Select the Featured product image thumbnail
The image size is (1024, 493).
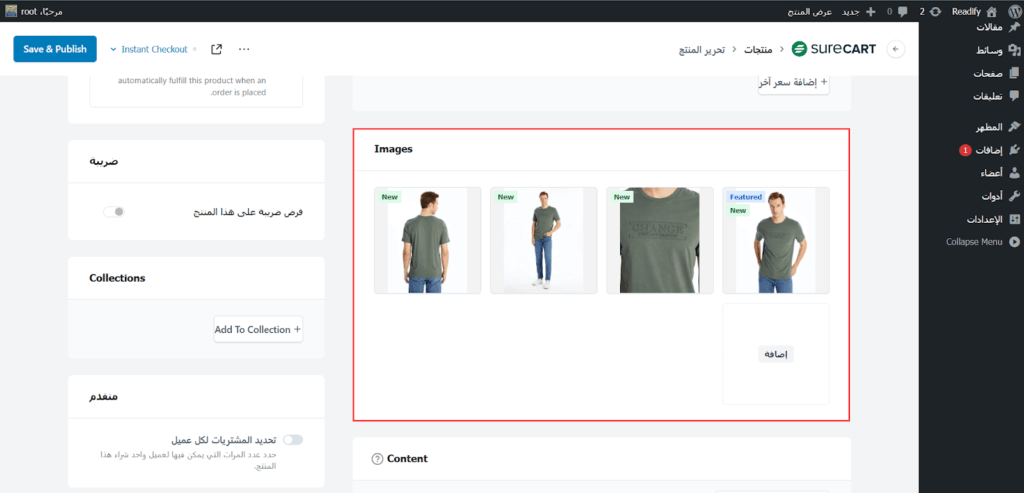775,240
